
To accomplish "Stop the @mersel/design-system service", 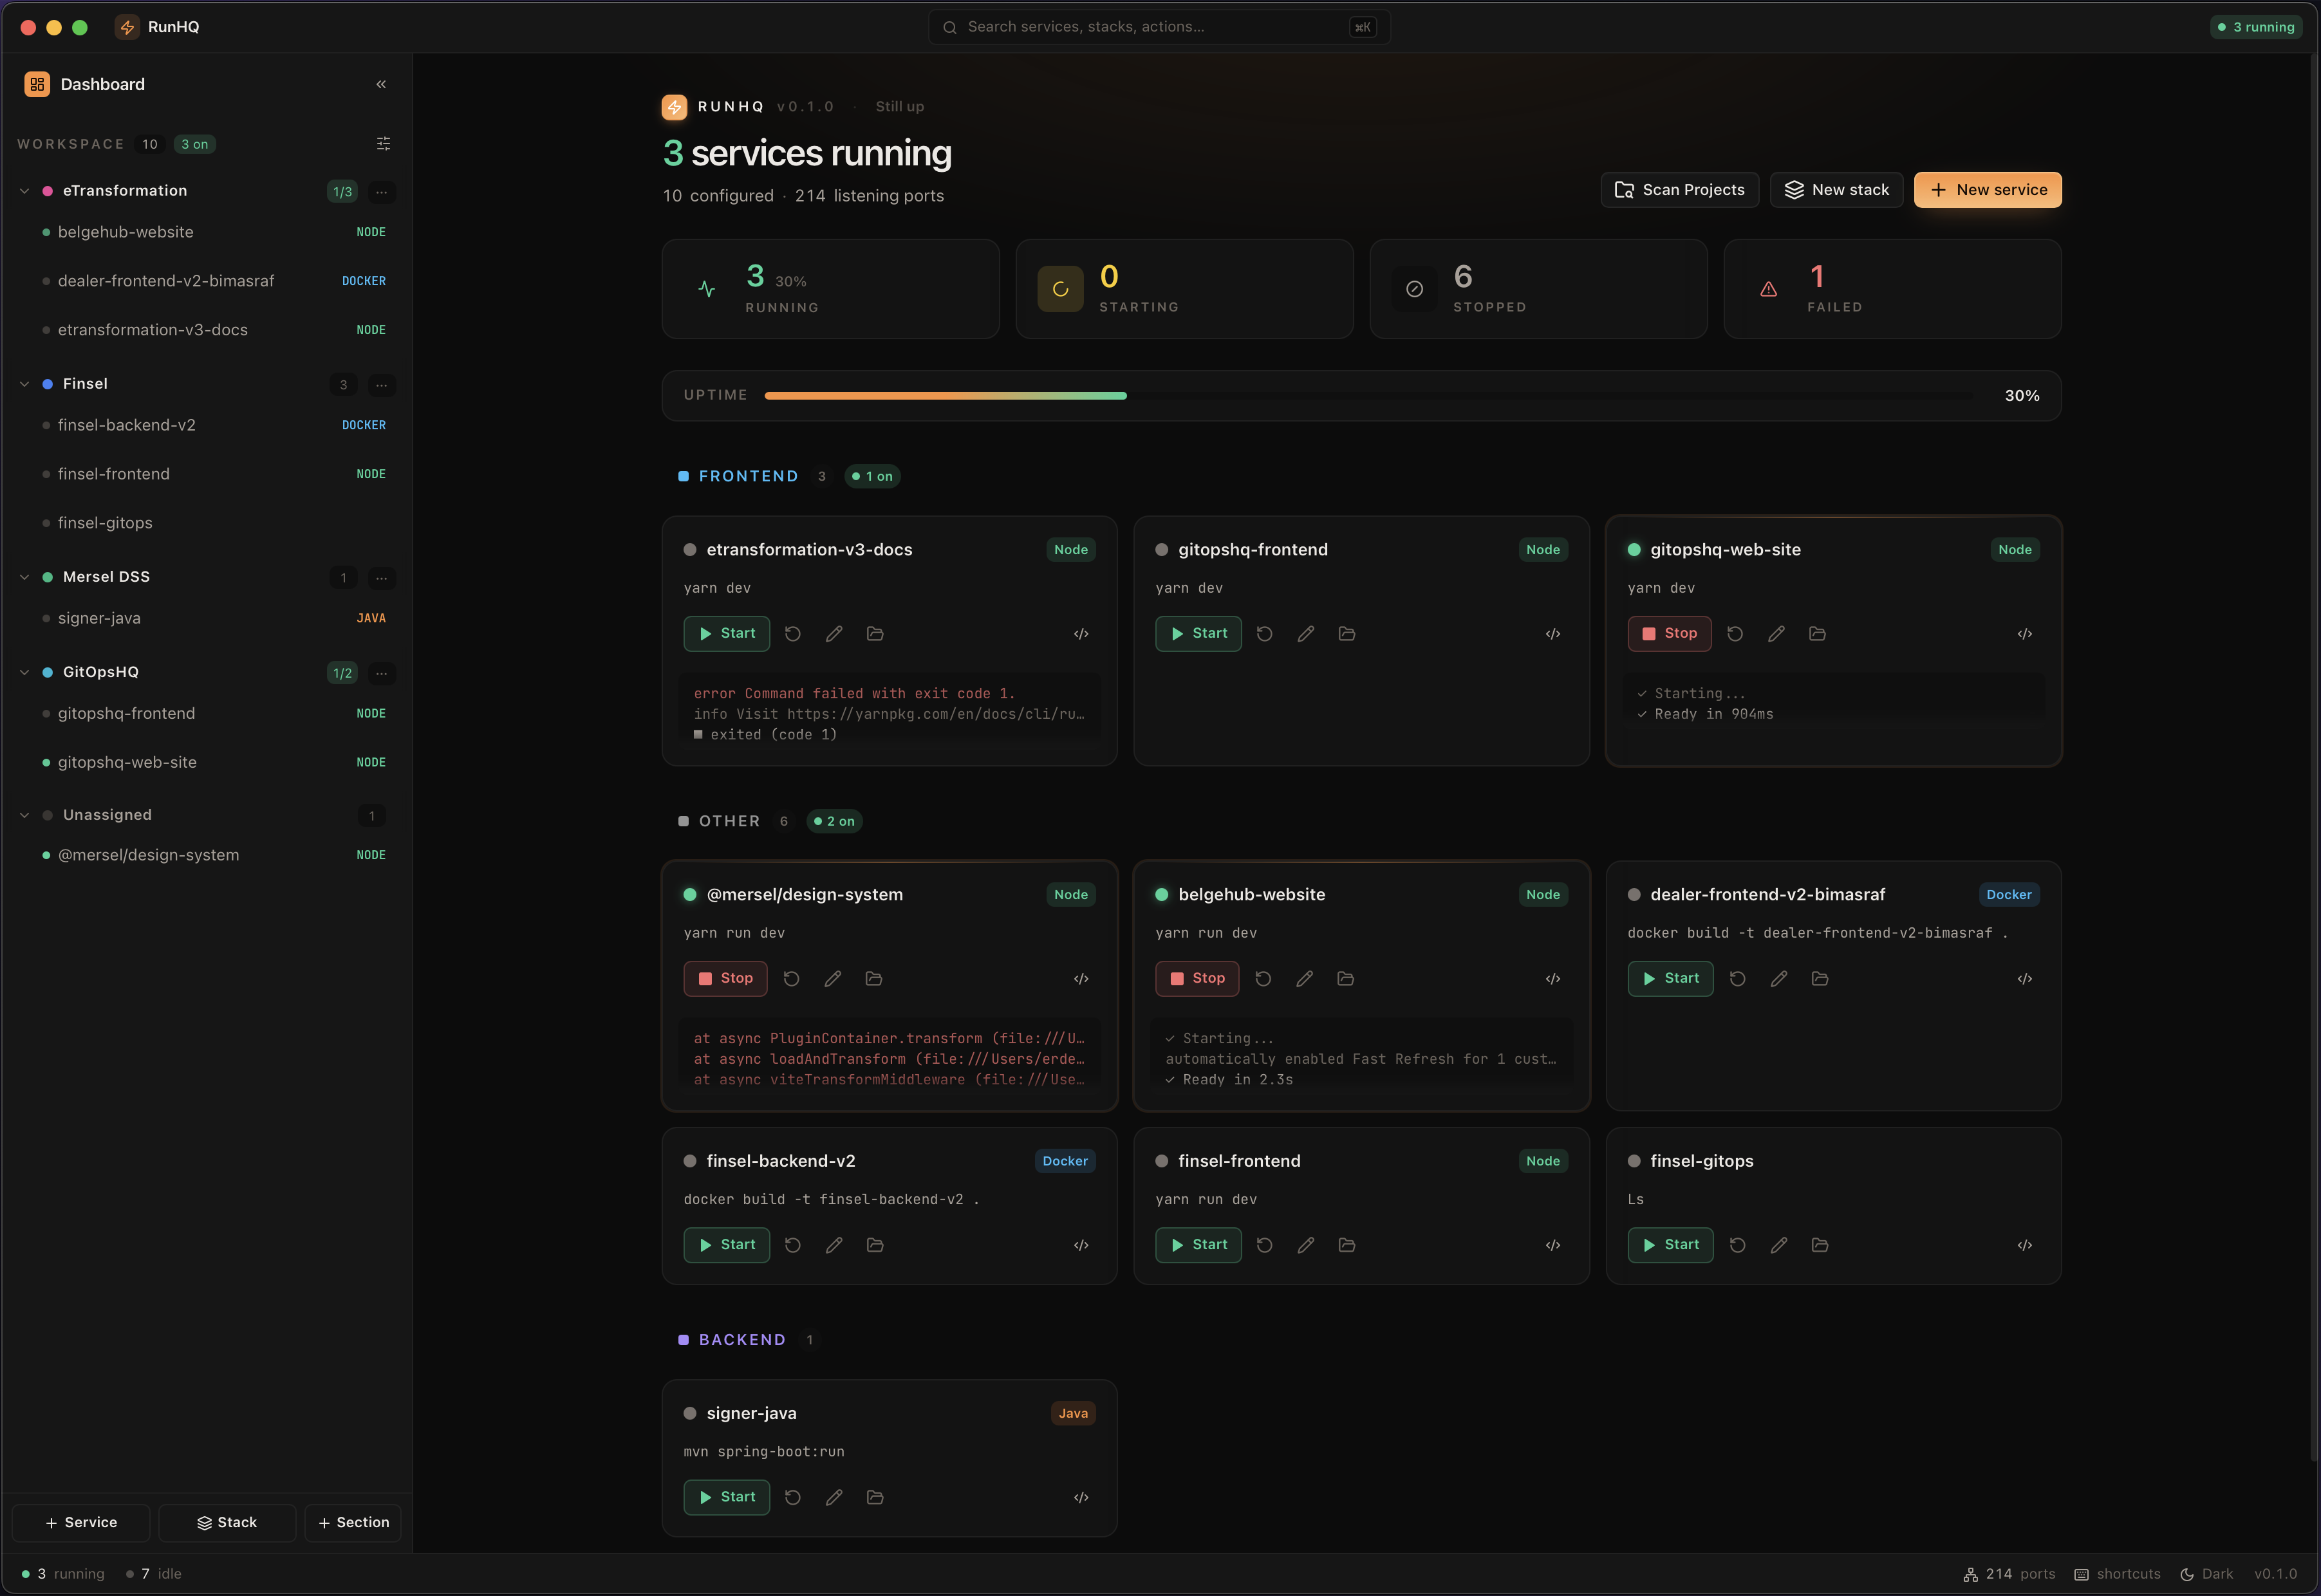I will (725, 979).
